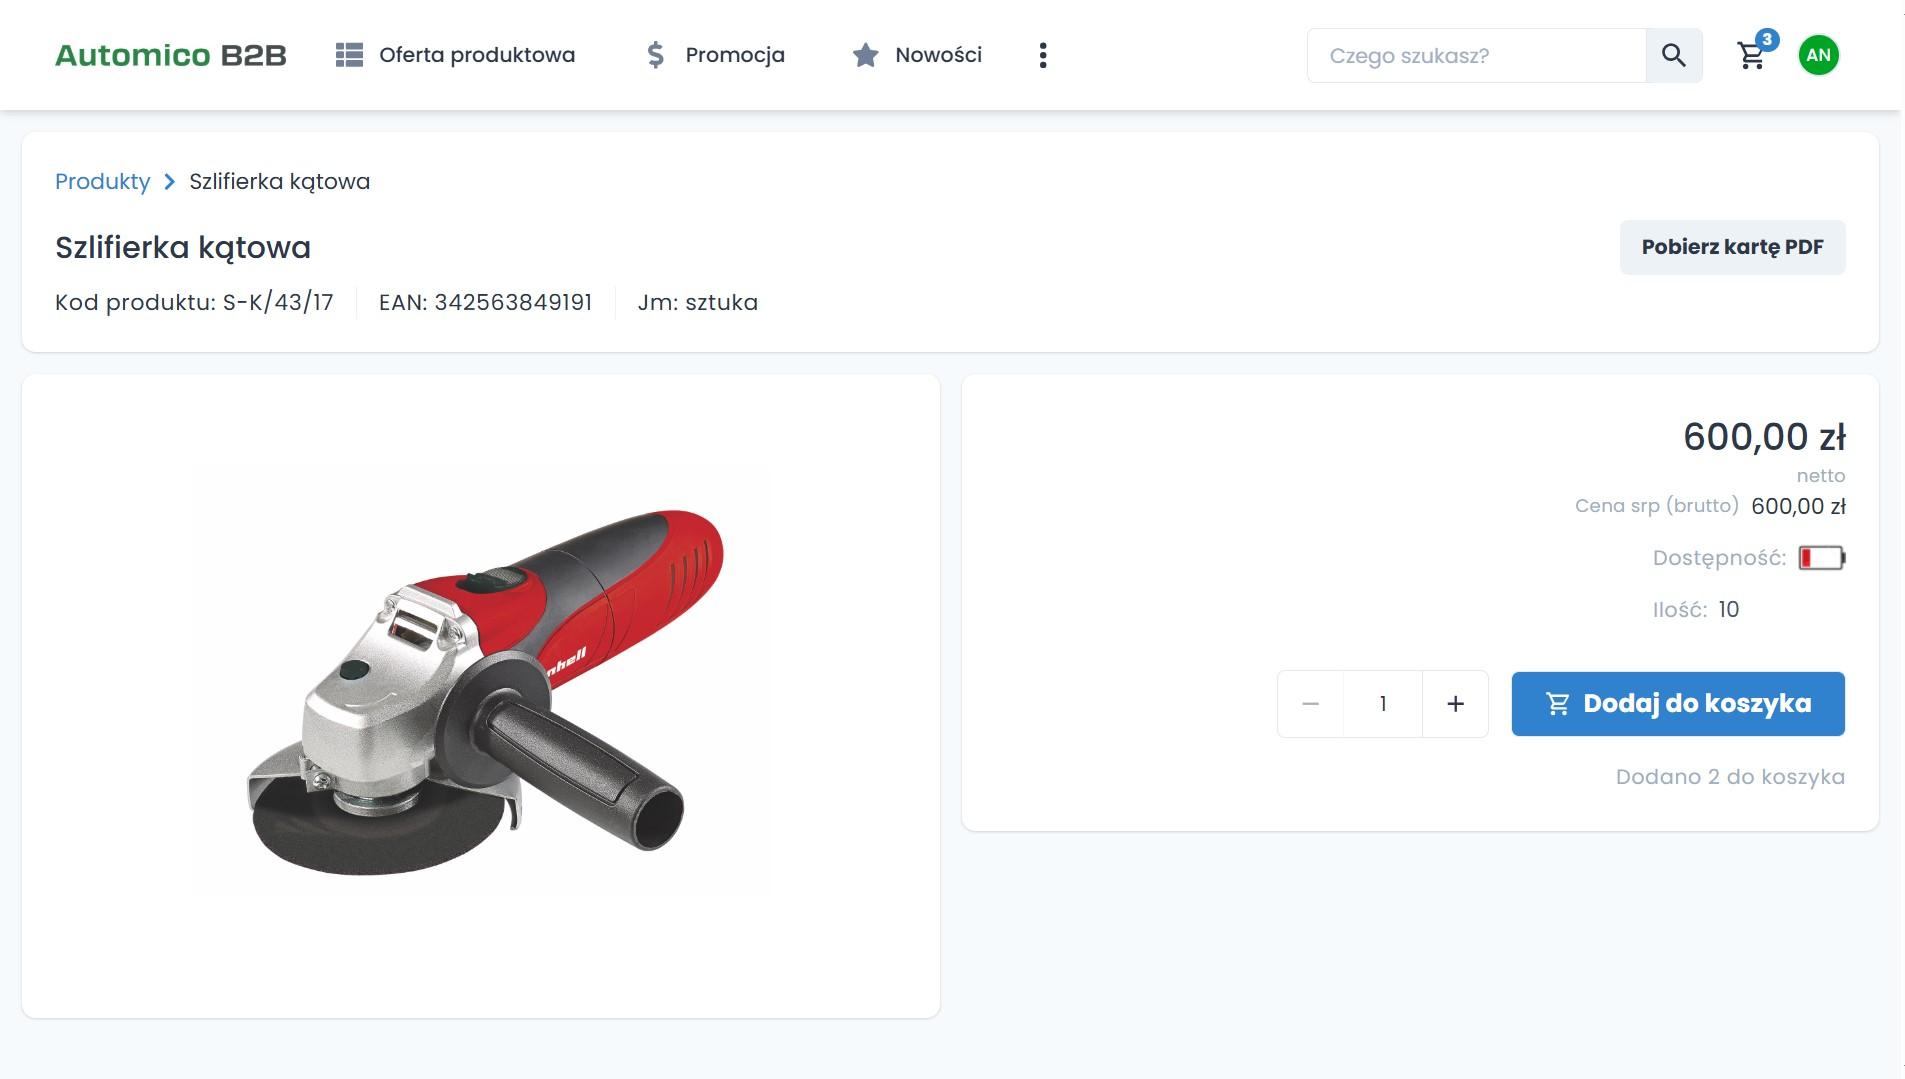Image resolution: width=1905 pixels, height=1079 pixels.
Task: Open the Nowości section
Action: tap(938, 55)
